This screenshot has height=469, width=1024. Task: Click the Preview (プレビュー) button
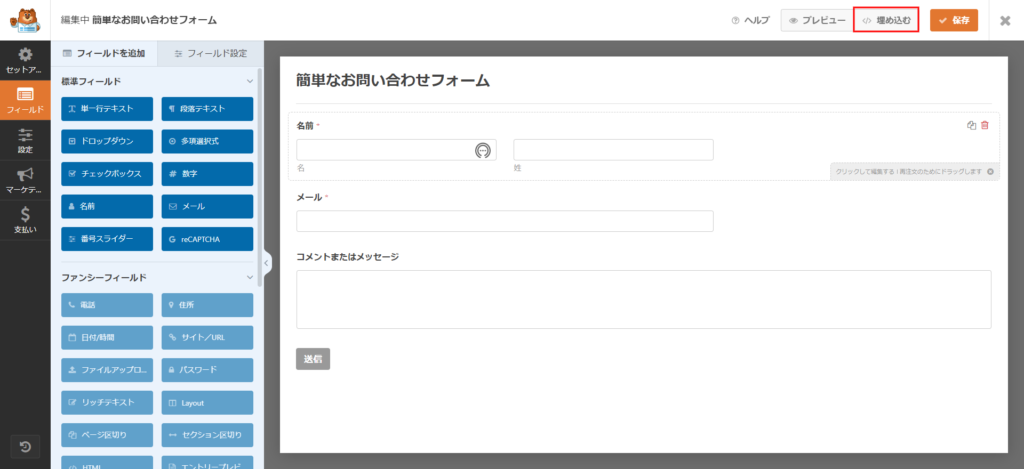[x=817, y=20]
